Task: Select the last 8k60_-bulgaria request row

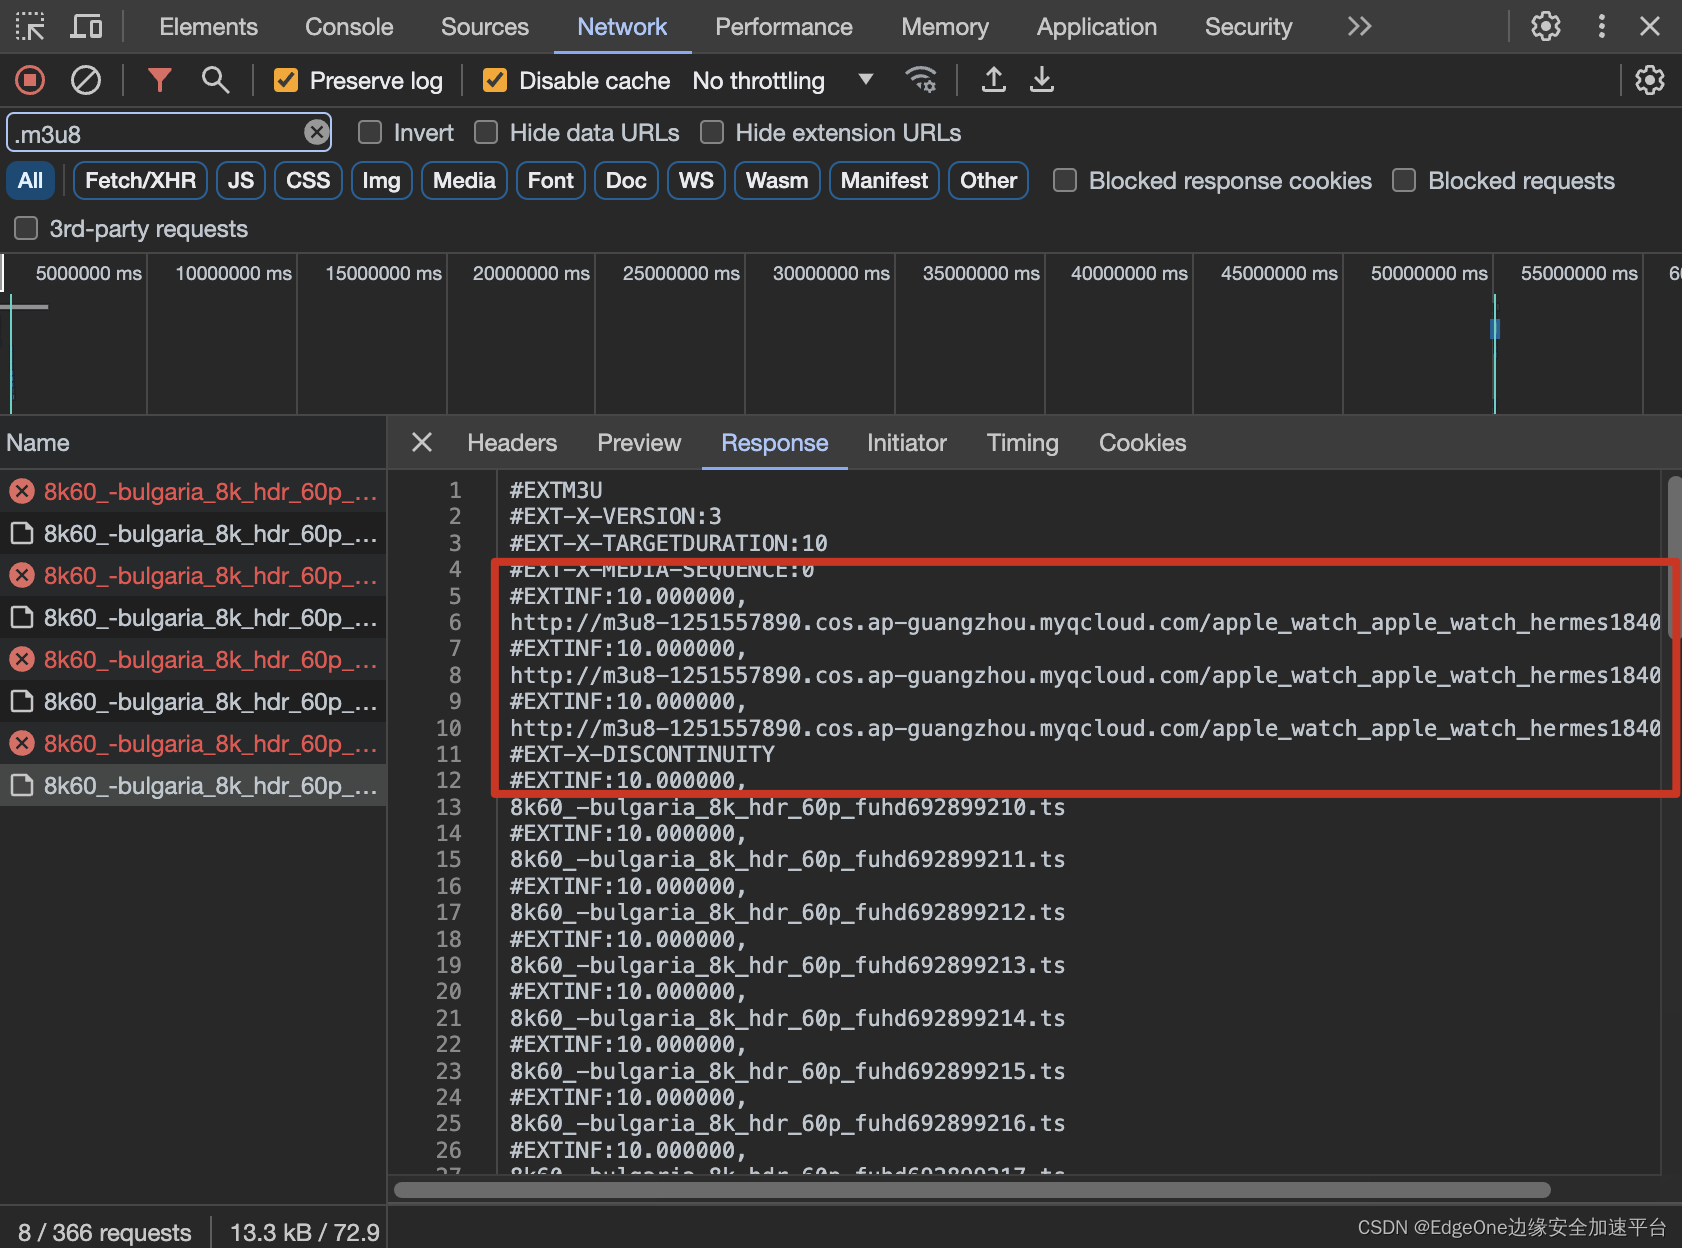Action: click(x=193, y=786)
